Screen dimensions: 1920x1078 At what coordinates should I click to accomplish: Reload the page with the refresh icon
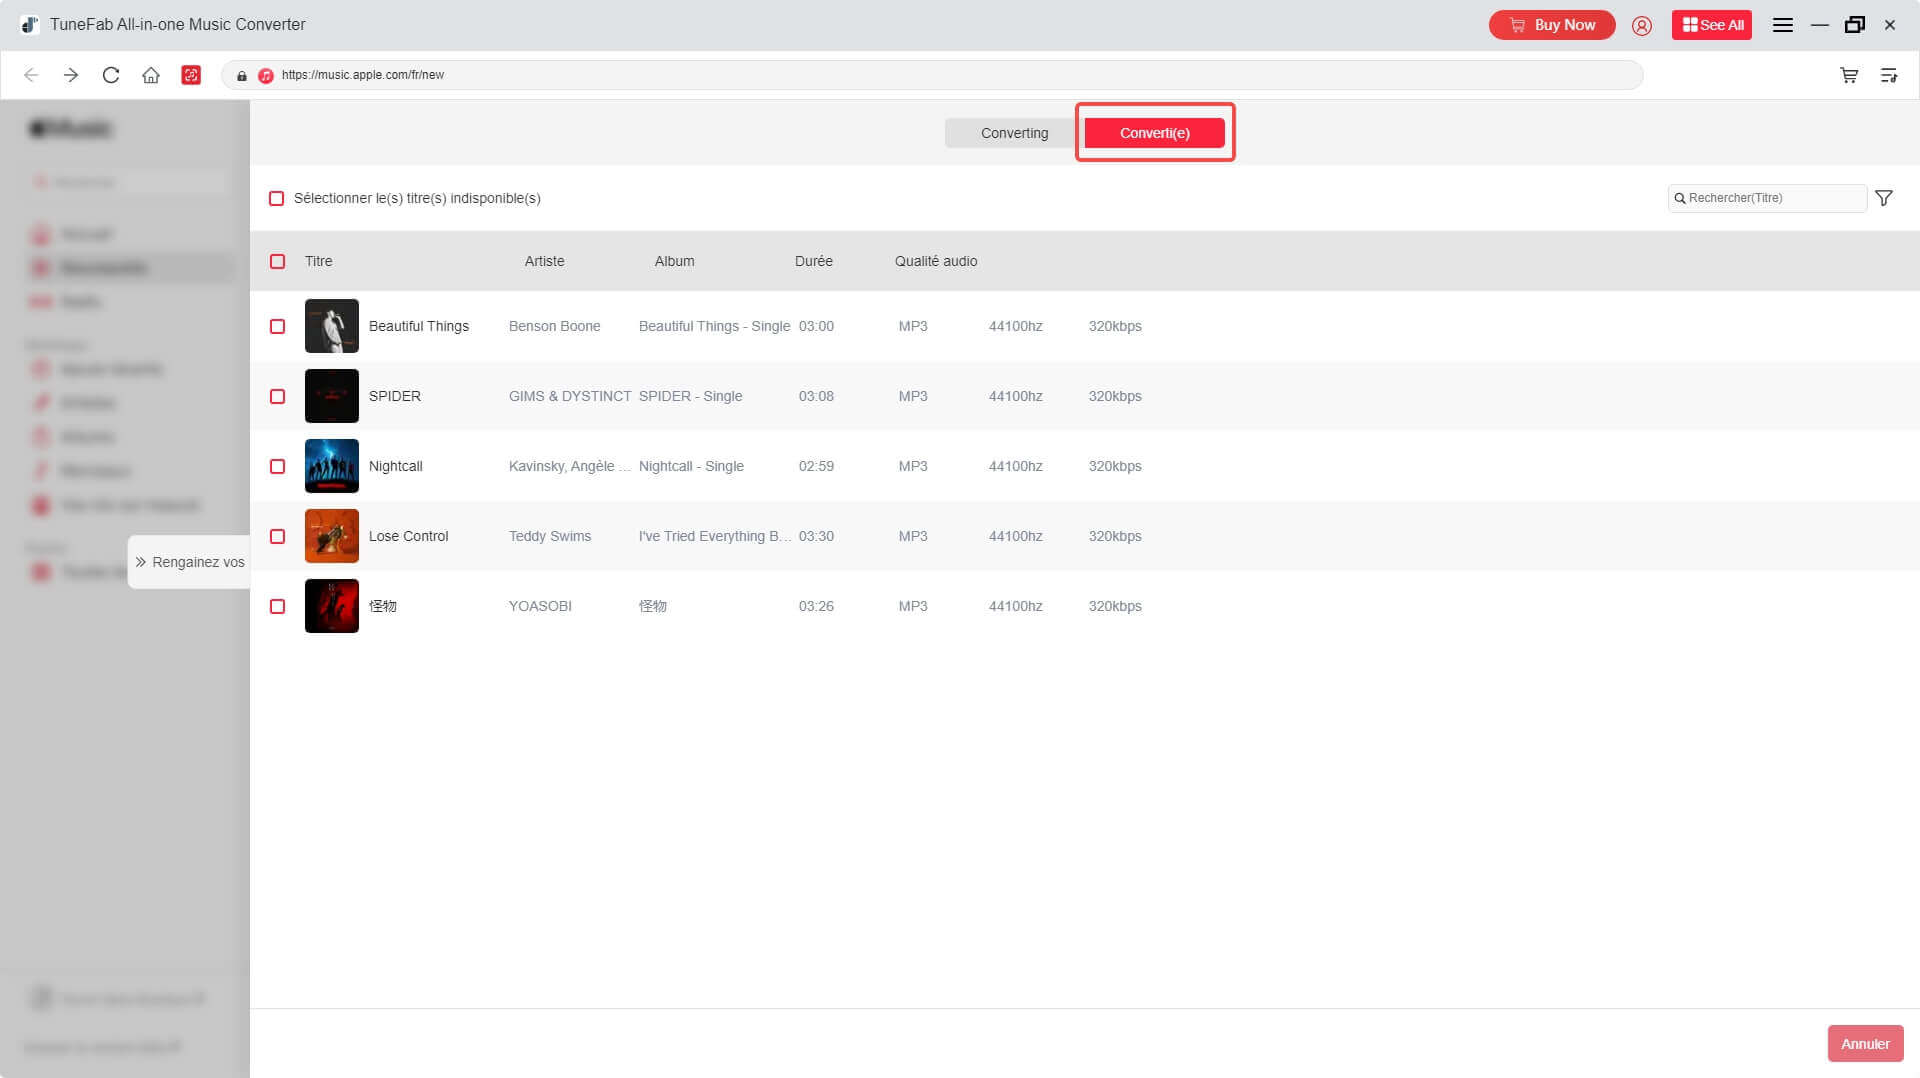(111, 75)
